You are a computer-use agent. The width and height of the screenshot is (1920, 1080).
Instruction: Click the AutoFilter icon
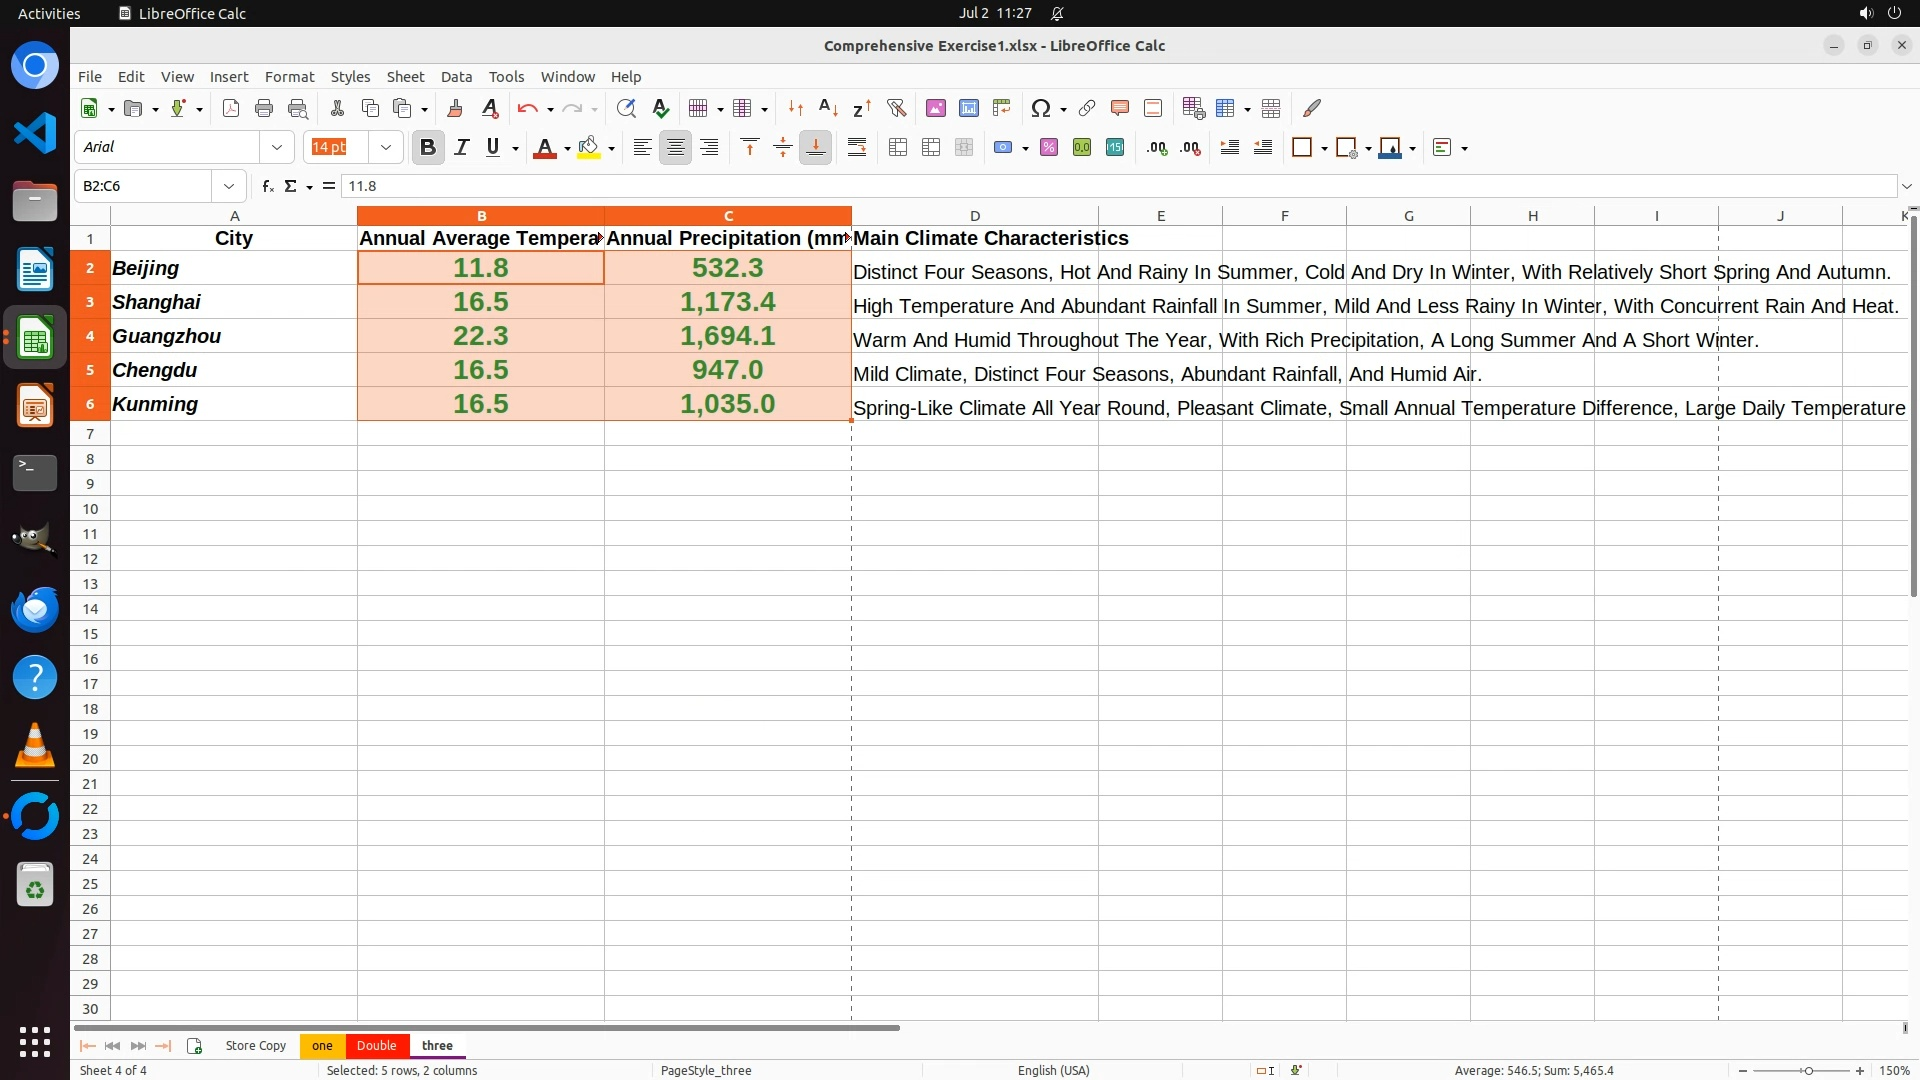pyautogui.click(x=896, y=108)
